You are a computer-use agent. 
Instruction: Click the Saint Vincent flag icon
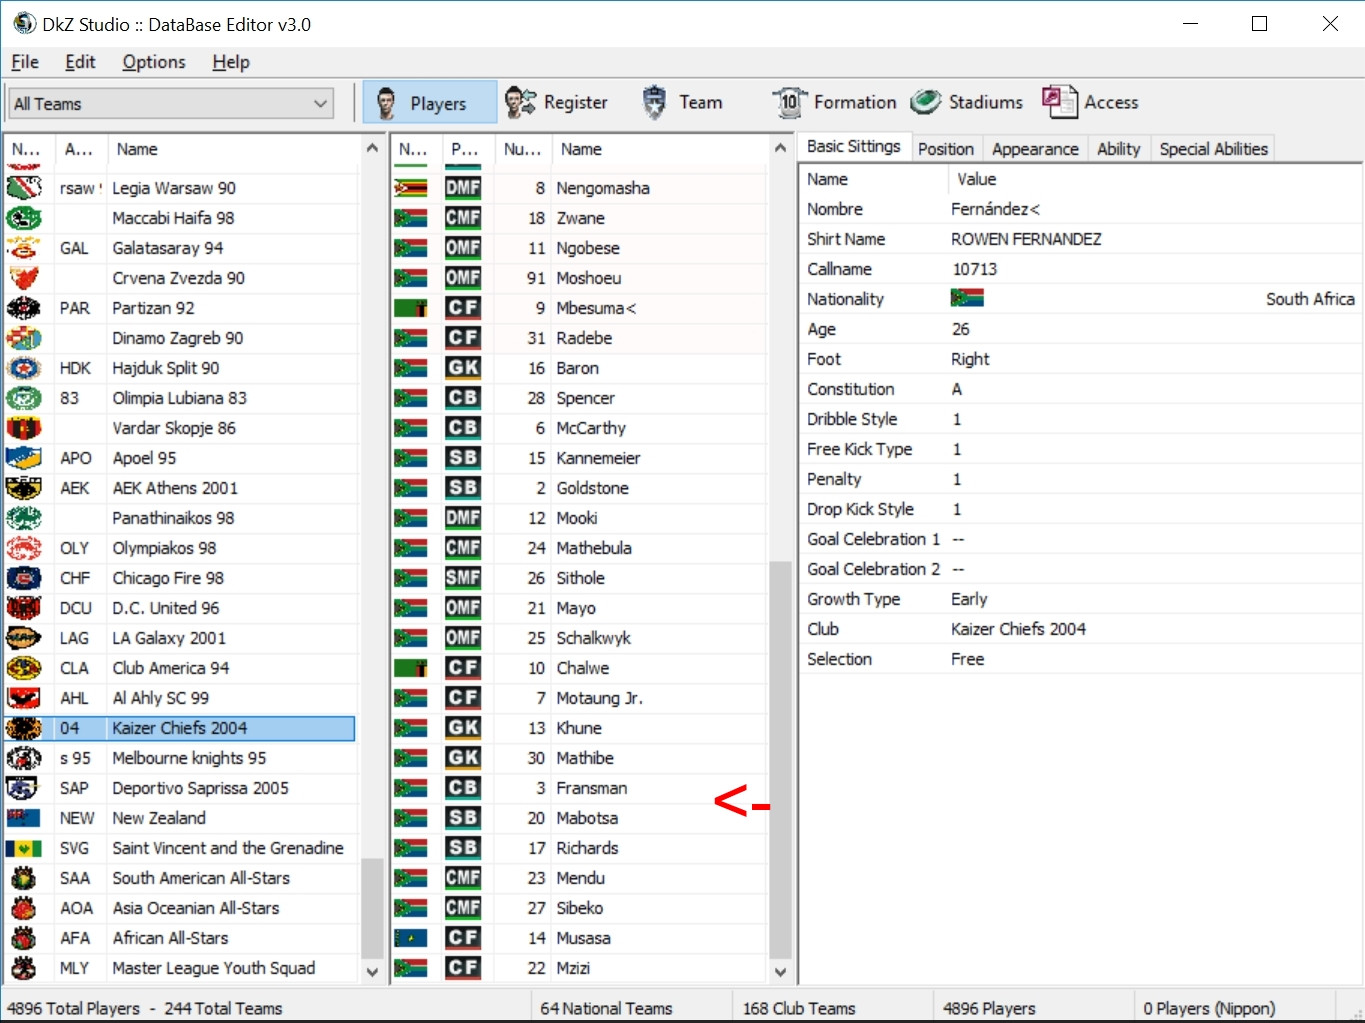(x=24, y=848)
